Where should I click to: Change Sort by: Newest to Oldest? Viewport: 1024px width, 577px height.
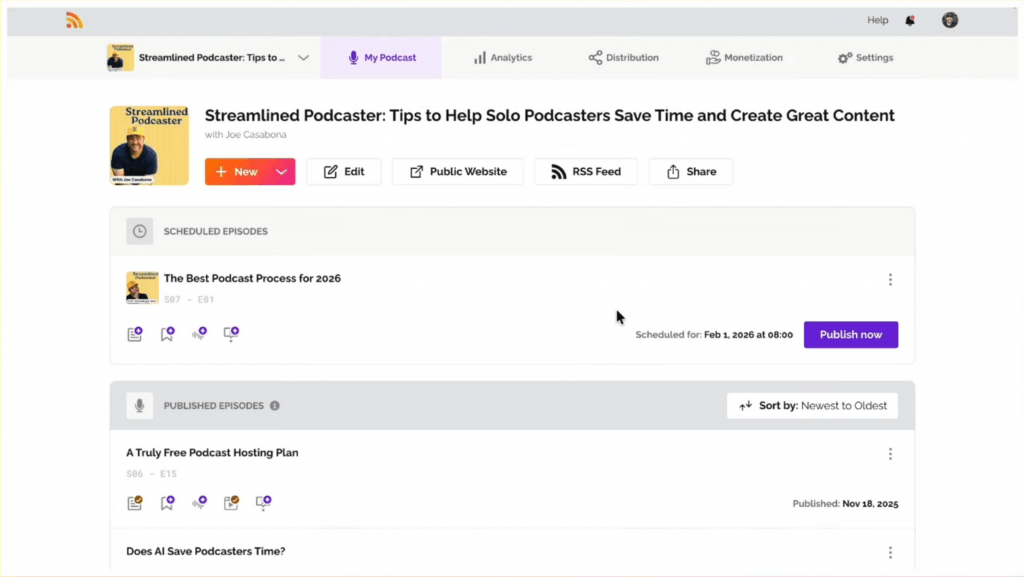(x=812, y=405)
